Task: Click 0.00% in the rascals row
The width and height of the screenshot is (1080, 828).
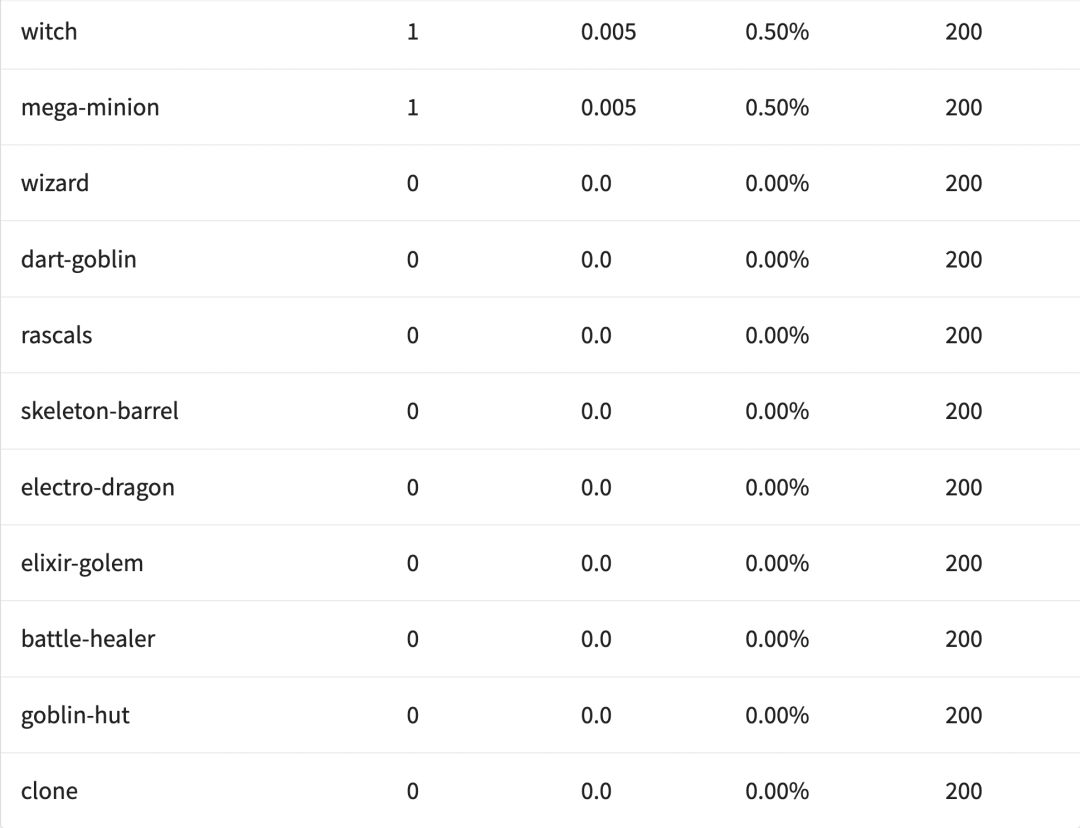Action: pyautogui.click(x=777, y=336)
